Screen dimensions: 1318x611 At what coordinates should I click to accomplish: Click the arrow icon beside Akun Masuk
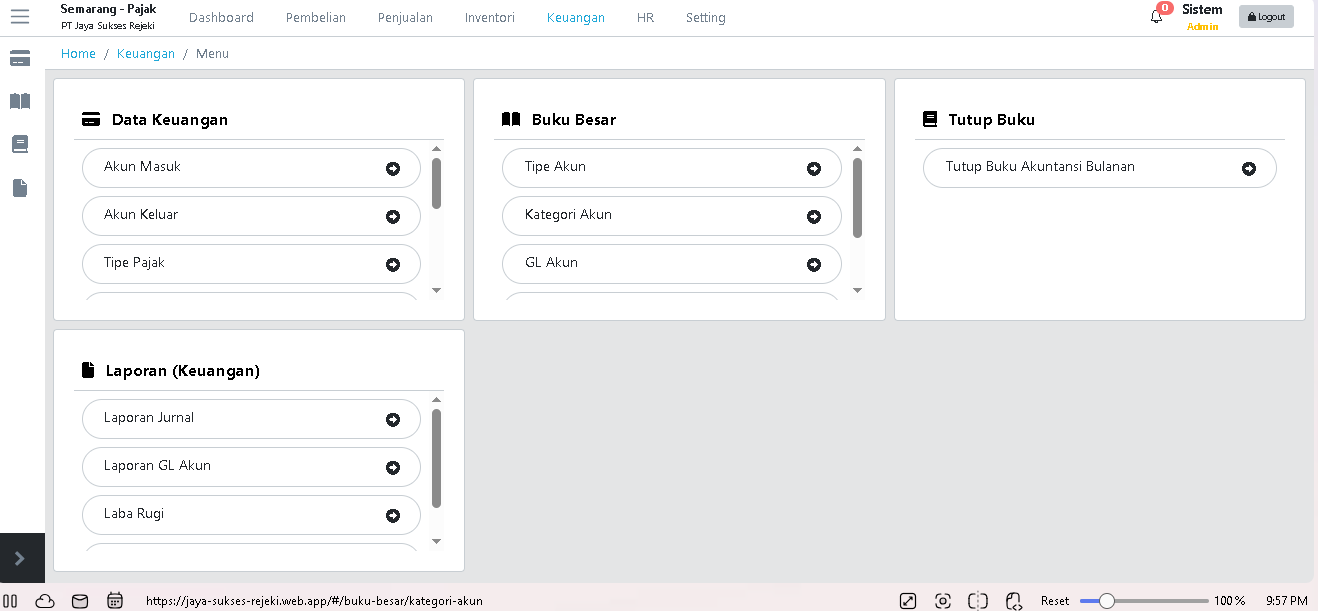click(393, 169)
